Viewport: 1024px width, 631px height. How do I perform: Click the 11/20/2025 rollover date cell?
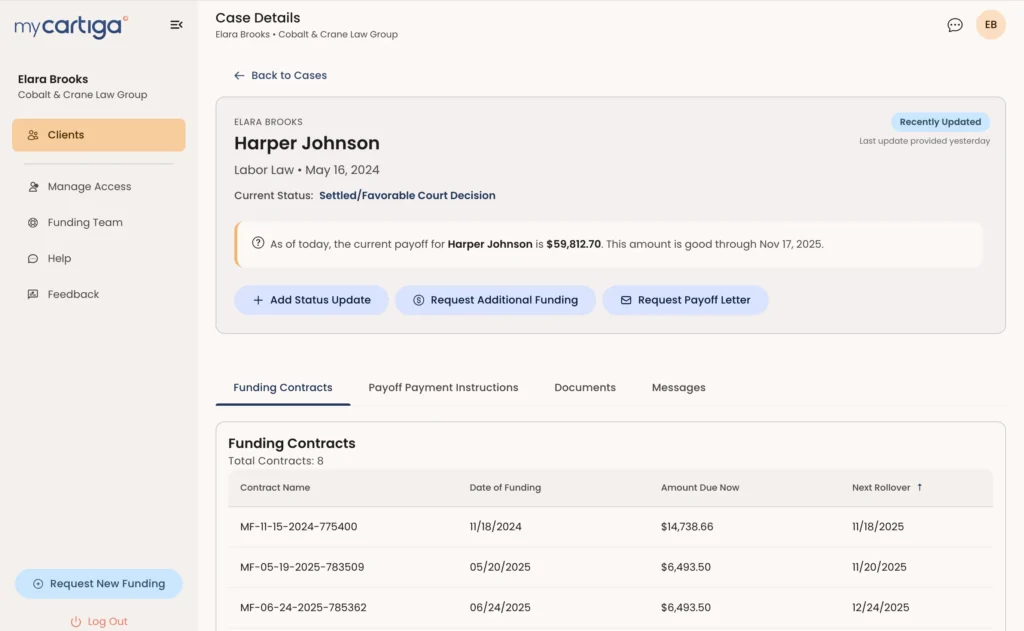tap(879, 568)
